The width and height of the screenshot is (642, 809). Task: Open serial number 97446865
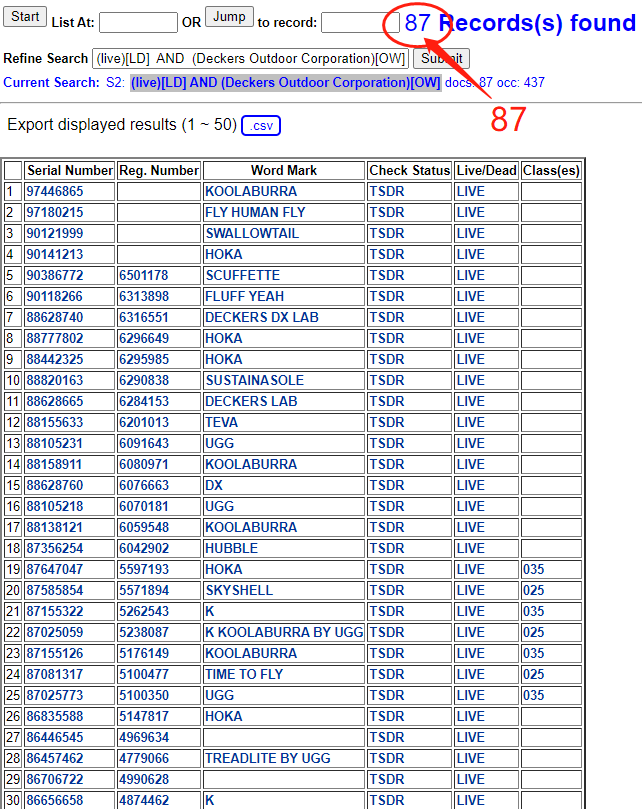(55, 191)
